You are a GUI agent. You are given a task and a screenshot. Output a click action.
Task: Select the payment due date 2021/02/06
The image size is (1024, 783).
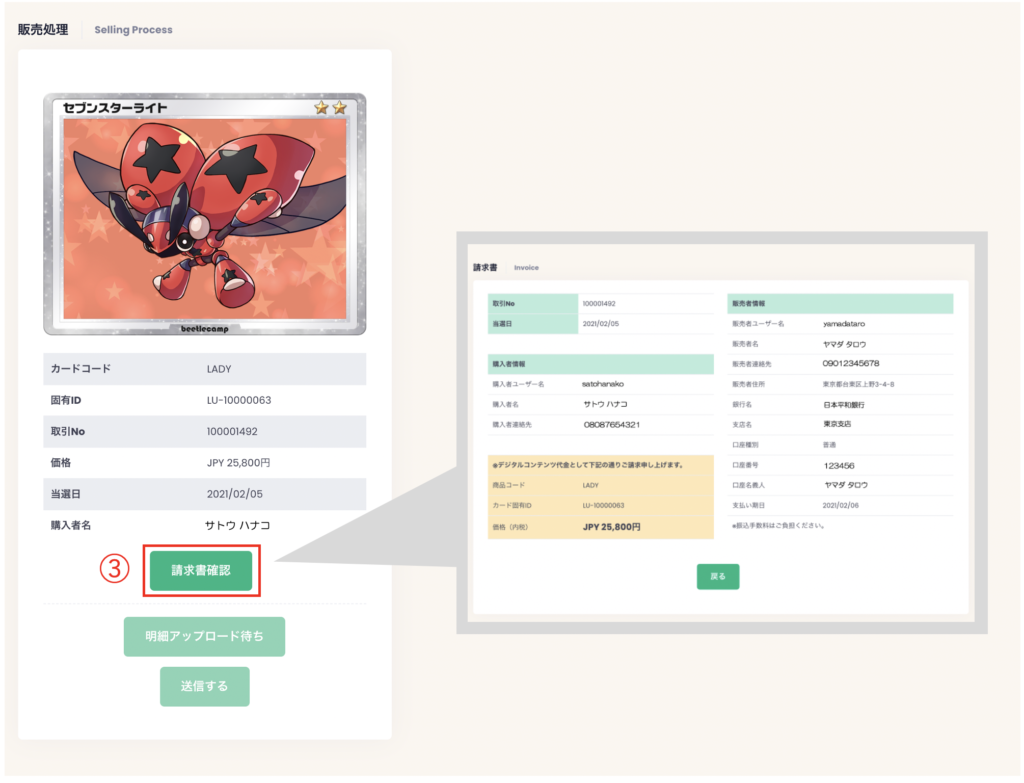point(840,505)
